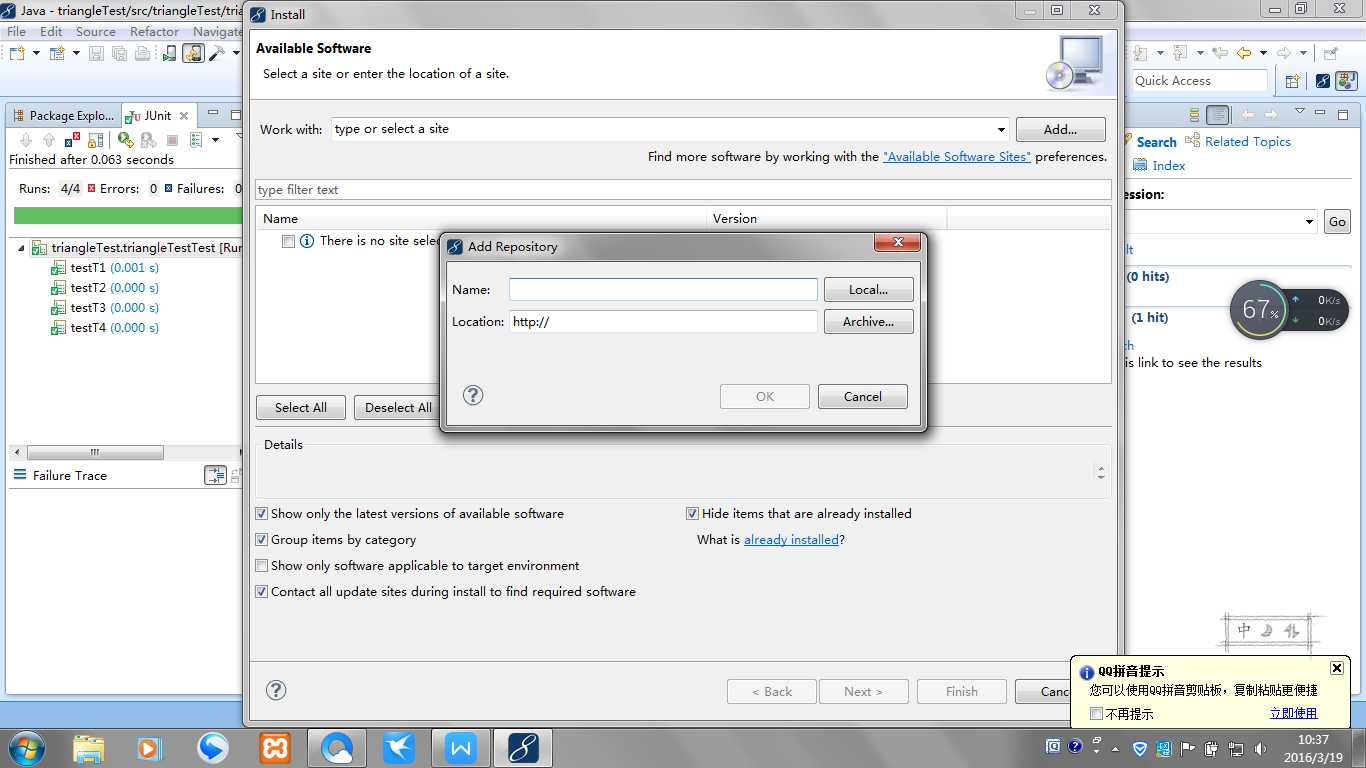
Task: Open the Windows Start button
Action: point(25,748)
